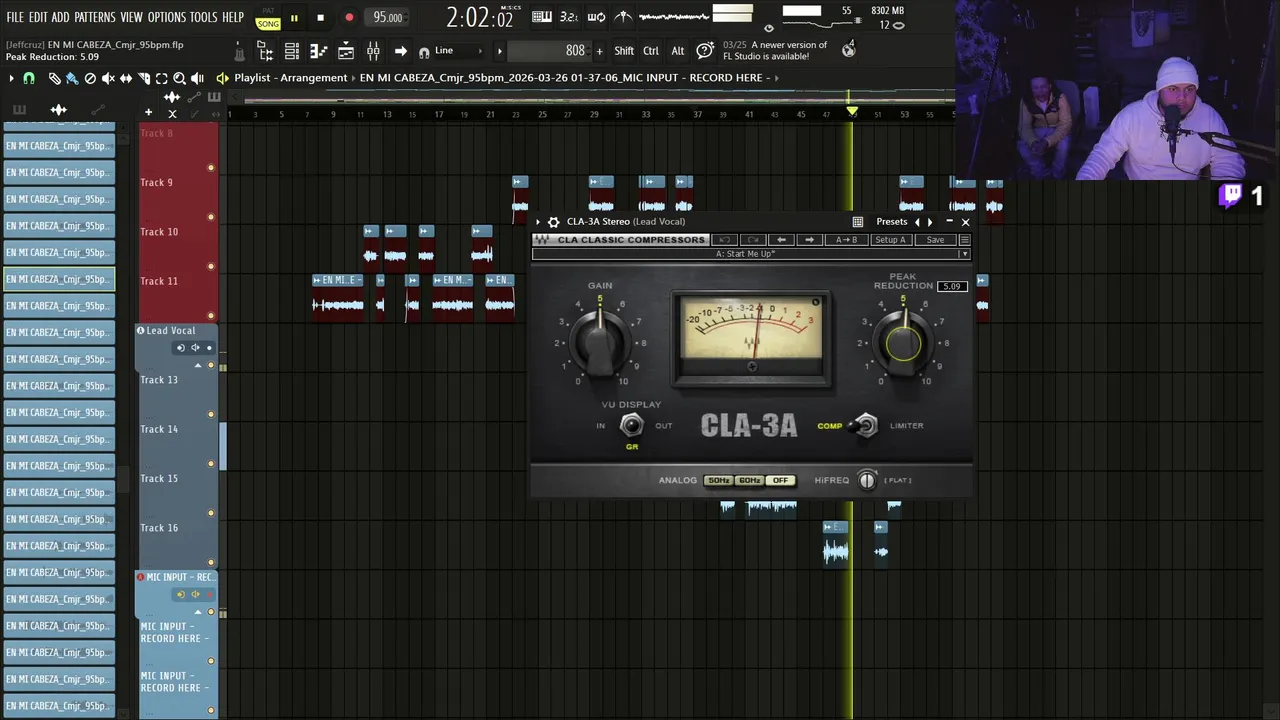1280x720 pixels.
Task: Open the ADD menu
Action: point(61,18)
